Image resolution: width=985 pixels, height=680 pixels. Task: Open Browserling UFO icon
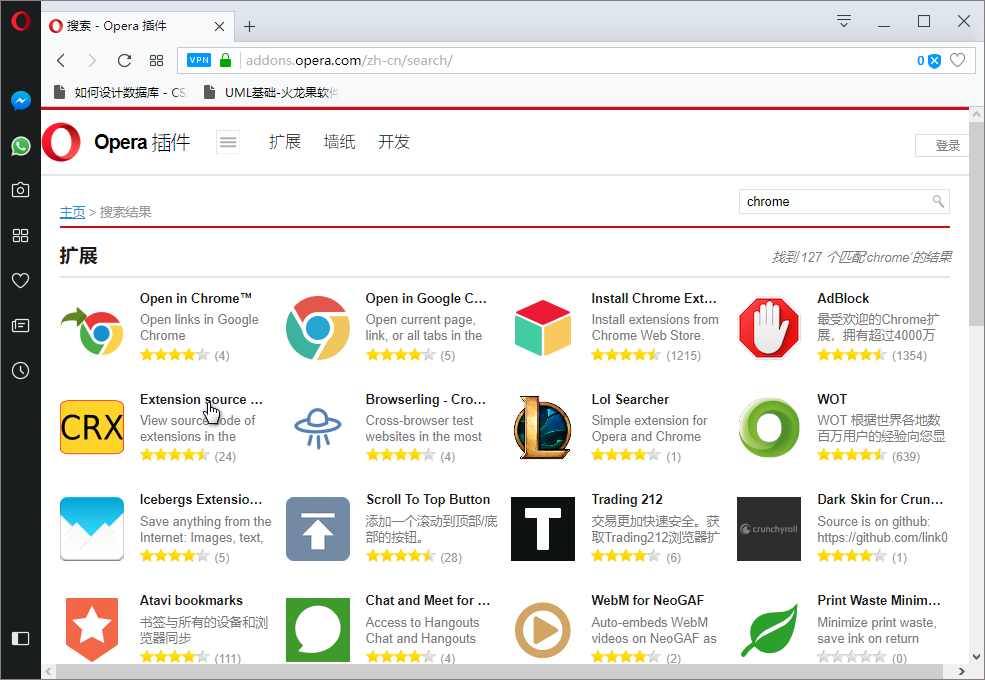(318, 427)
